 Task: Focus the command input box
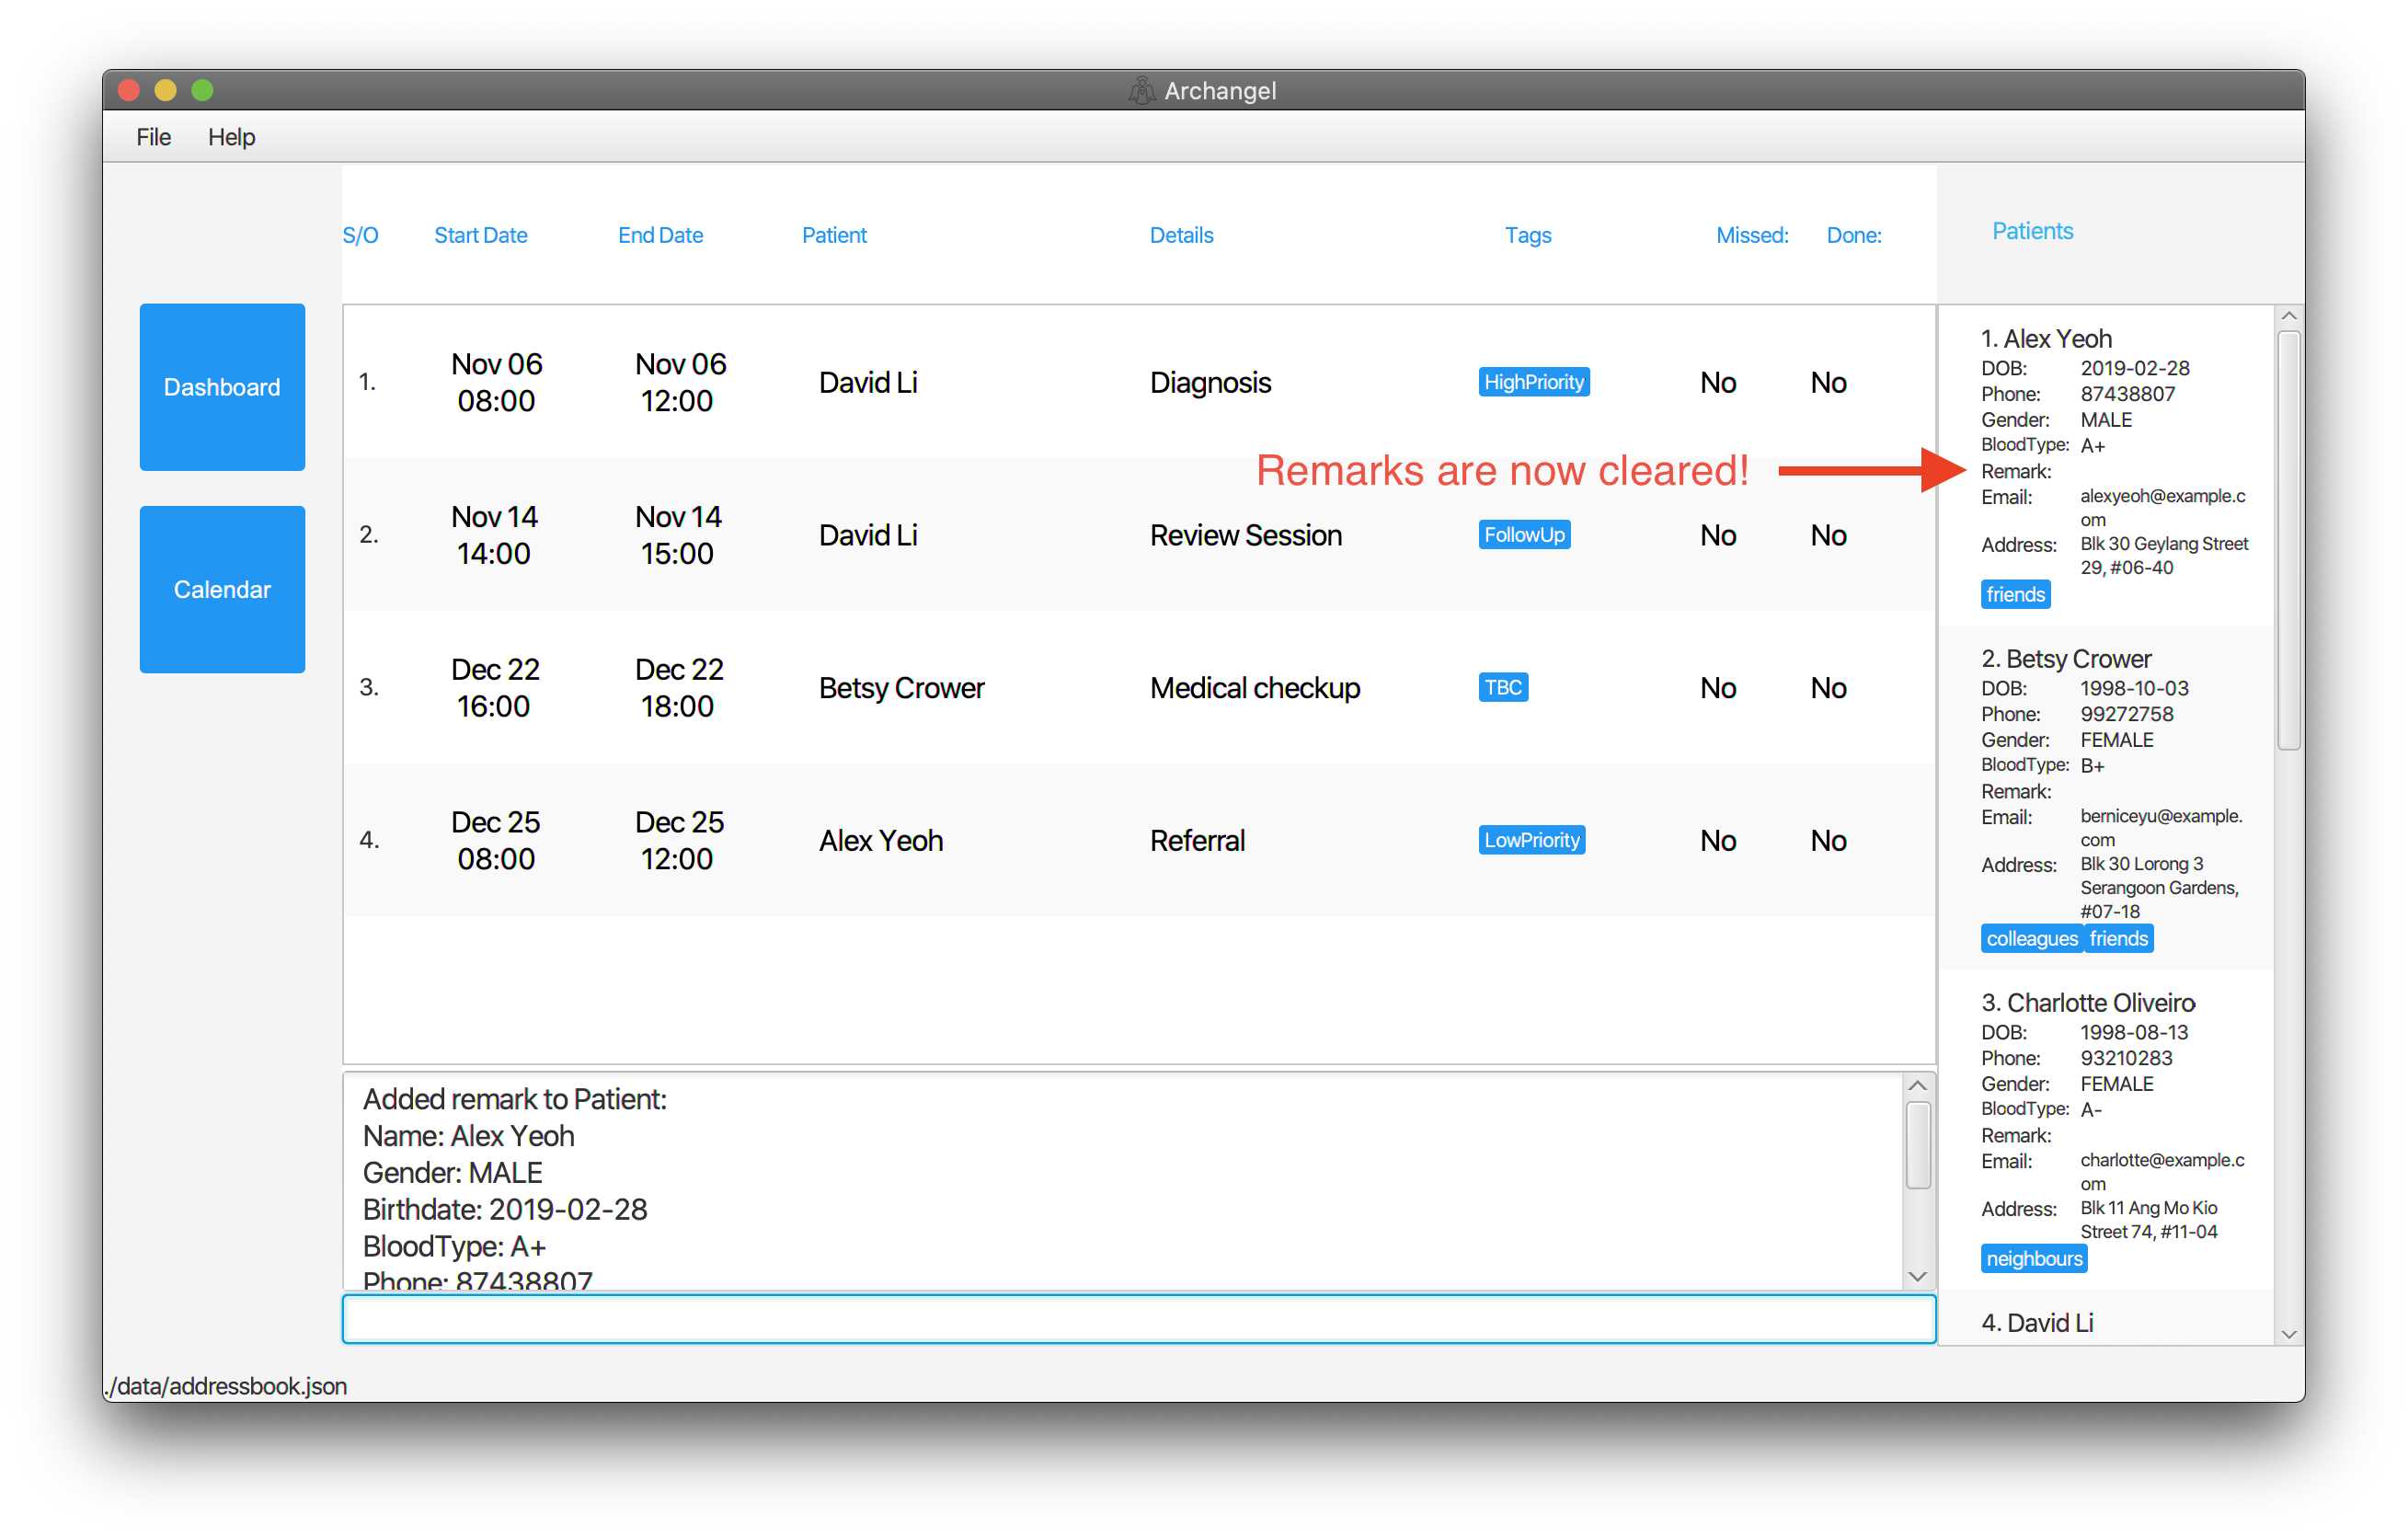pyautogui.click(x=1139, y=1320)
